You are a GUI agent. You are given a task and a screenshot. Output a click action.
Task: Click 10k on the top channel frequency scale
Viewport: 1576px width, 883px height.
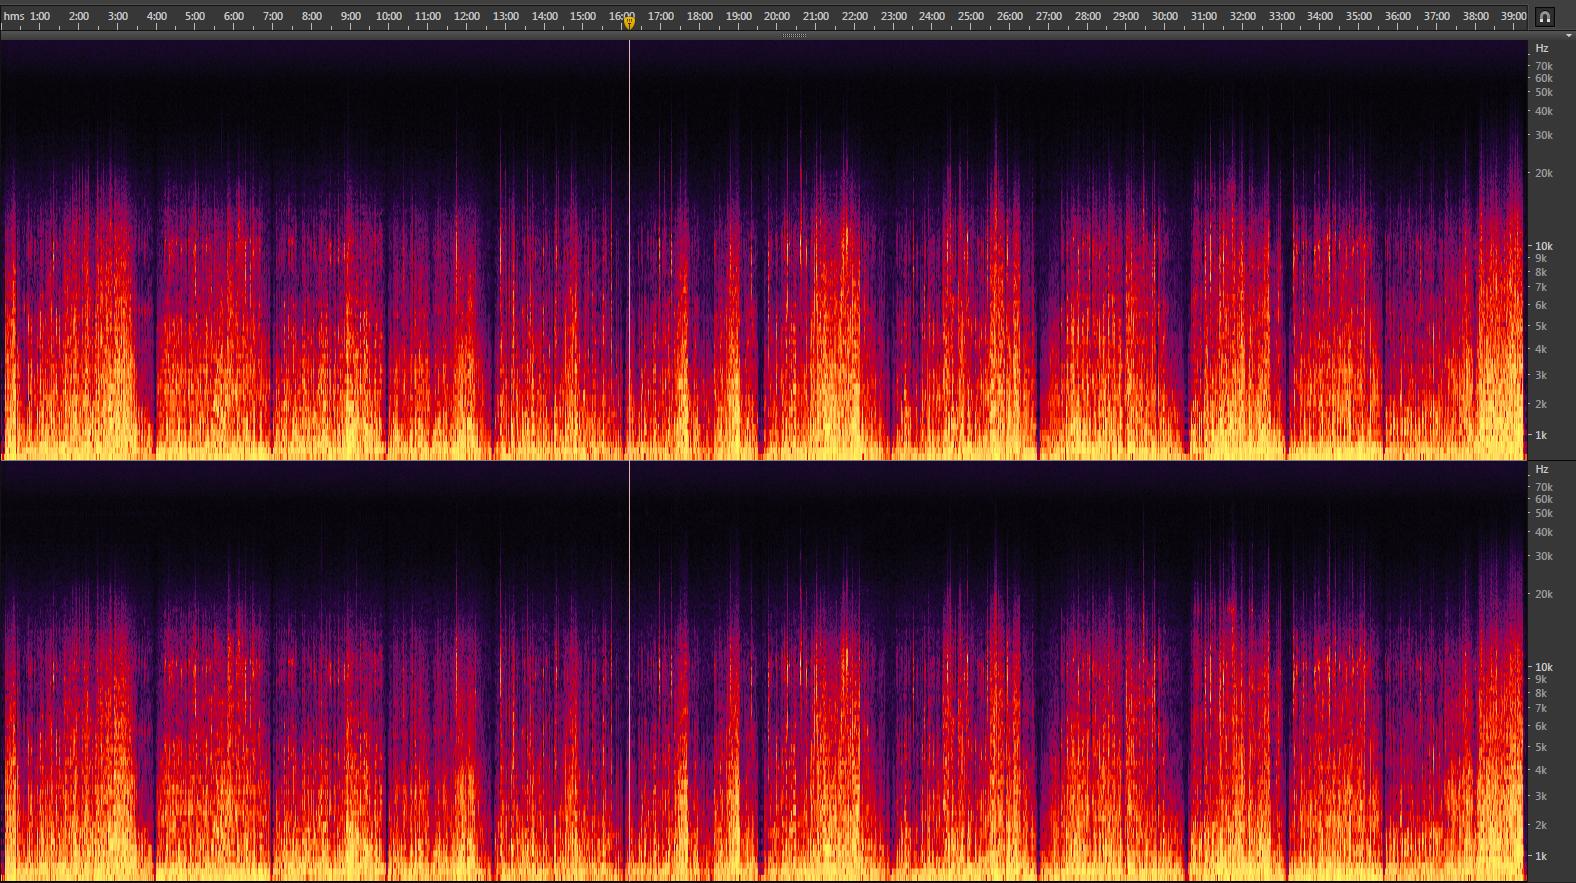pyautogui.click(x=1544, y=246)
